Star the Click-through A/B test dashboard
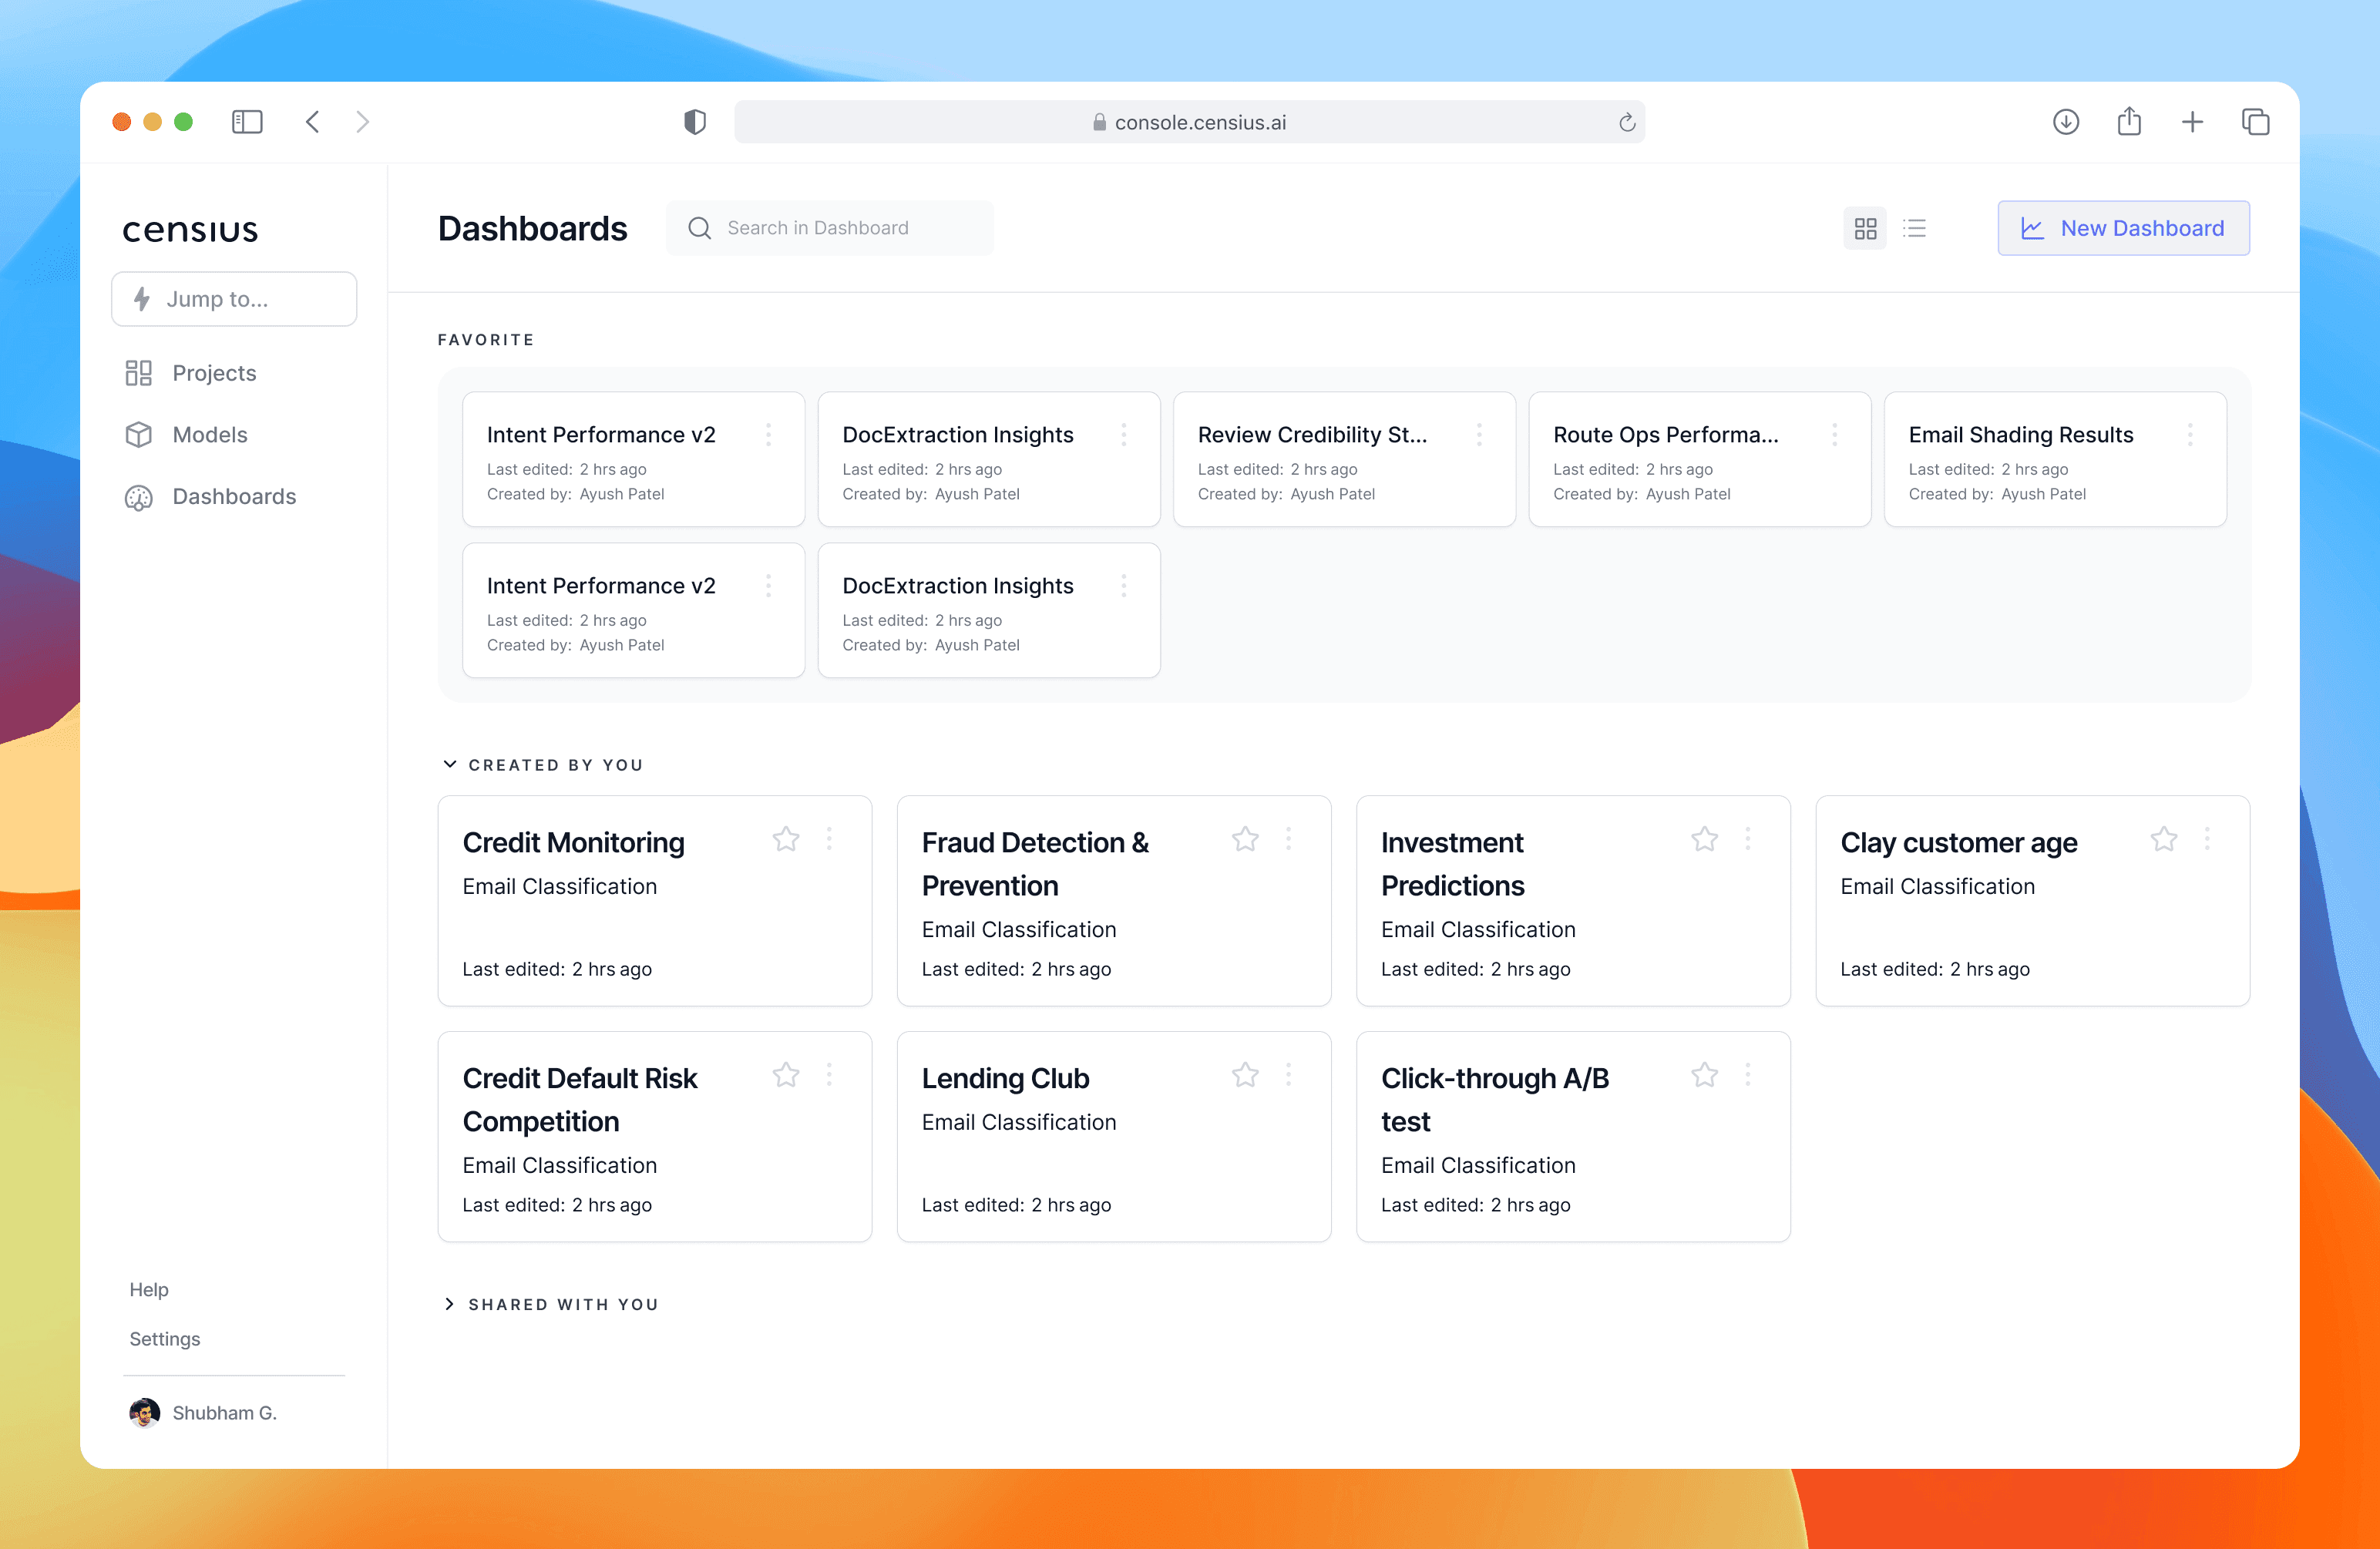Viewport: 2380px width, 1549px height. coord(1705,1075)
